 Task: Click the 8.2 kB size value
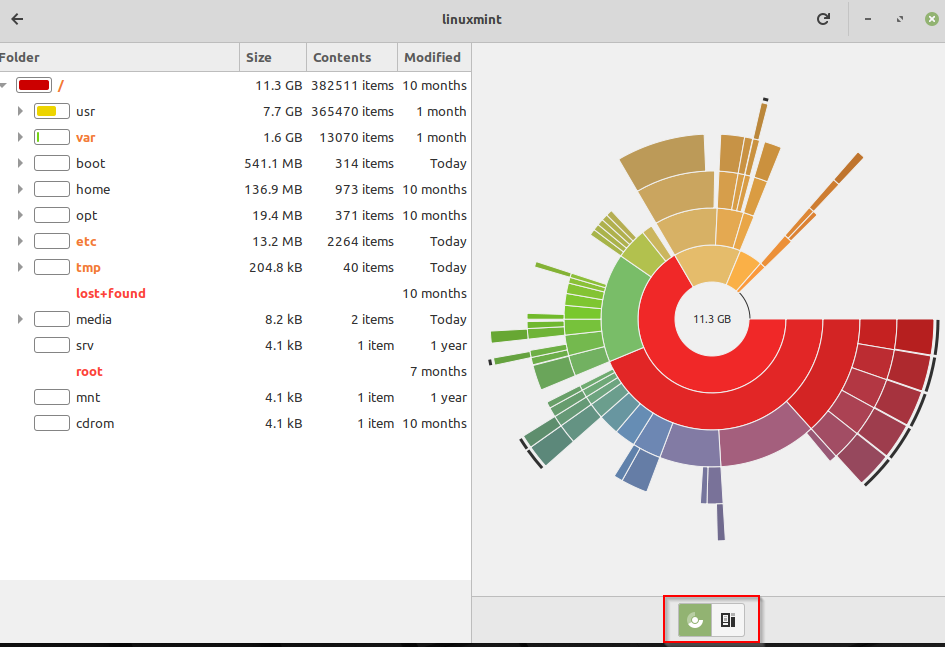[x=283, y=319]
